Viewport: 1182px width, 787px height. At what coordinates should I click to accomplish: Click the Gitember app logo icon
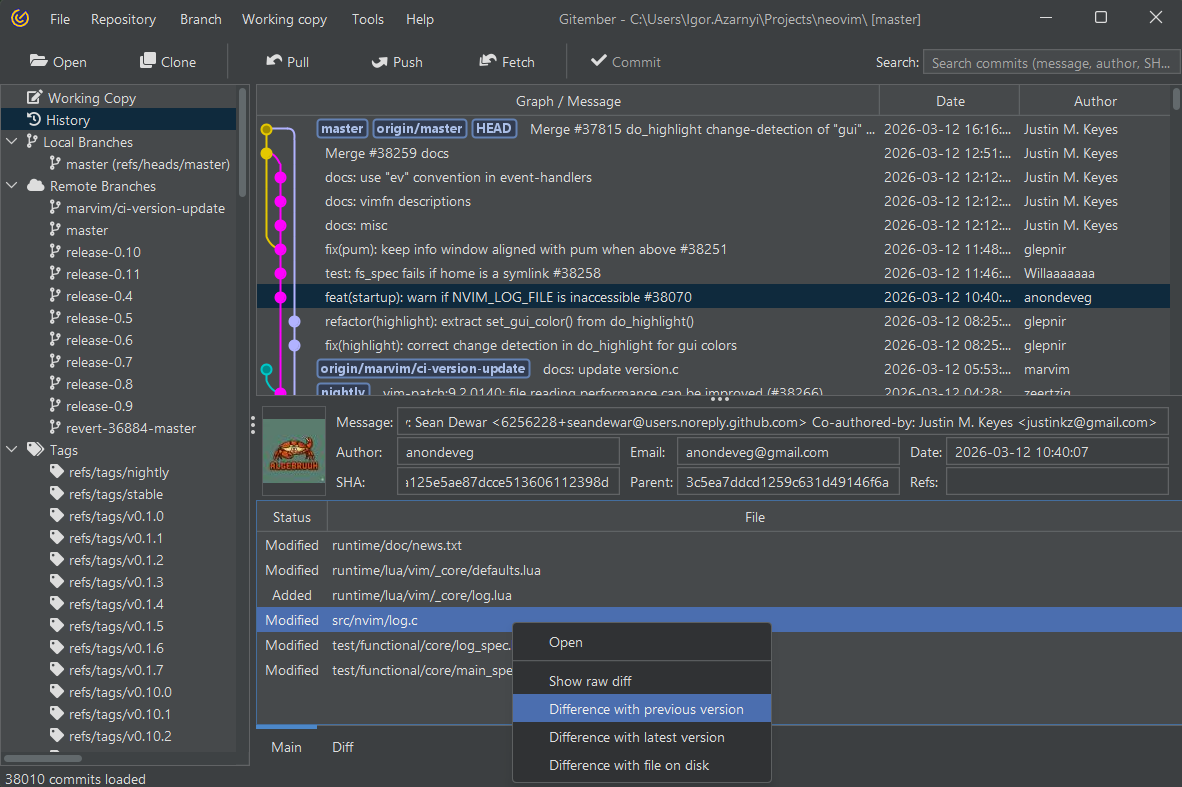20,19
